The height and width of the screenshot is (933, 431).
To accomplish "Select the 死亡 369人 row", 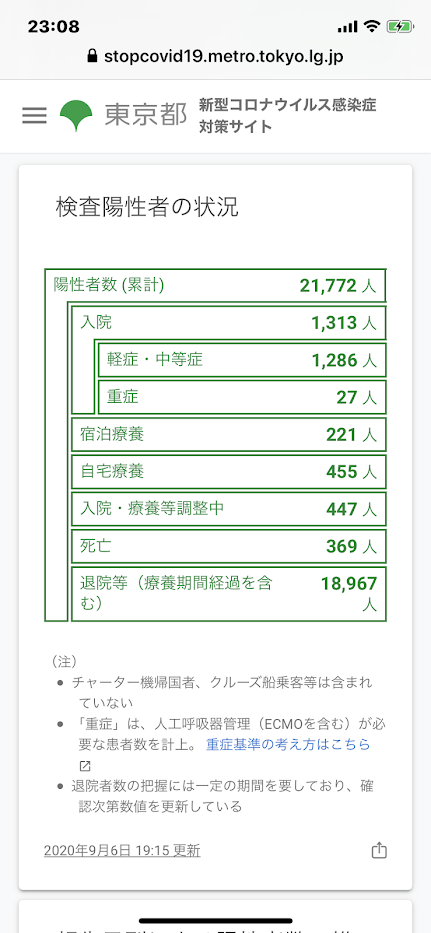I will coord(229,546).
